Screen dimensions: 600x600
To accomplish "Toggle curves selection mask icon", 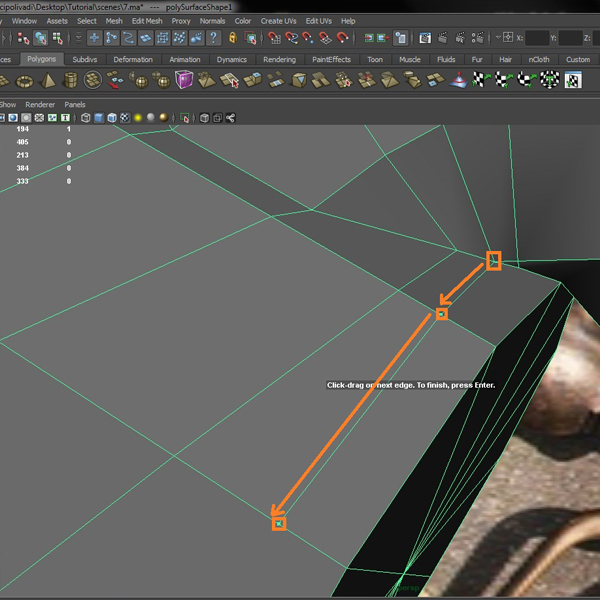I will [x=129, y=38].
